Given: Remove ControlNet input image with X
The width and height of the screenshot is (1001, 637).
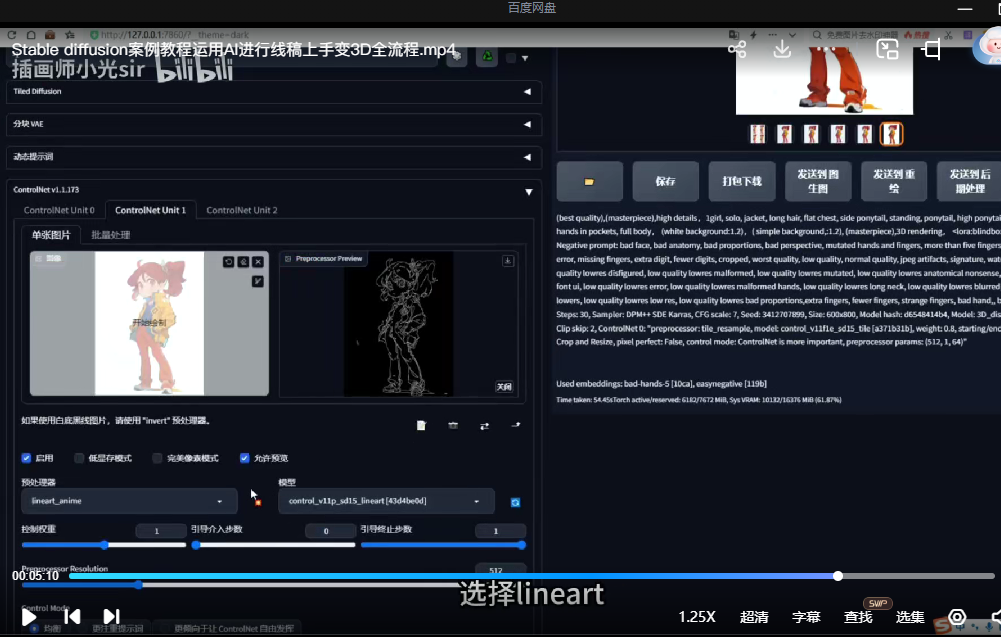Looking at the screenshot, I should pyautogui.click(x=258, y=262).
